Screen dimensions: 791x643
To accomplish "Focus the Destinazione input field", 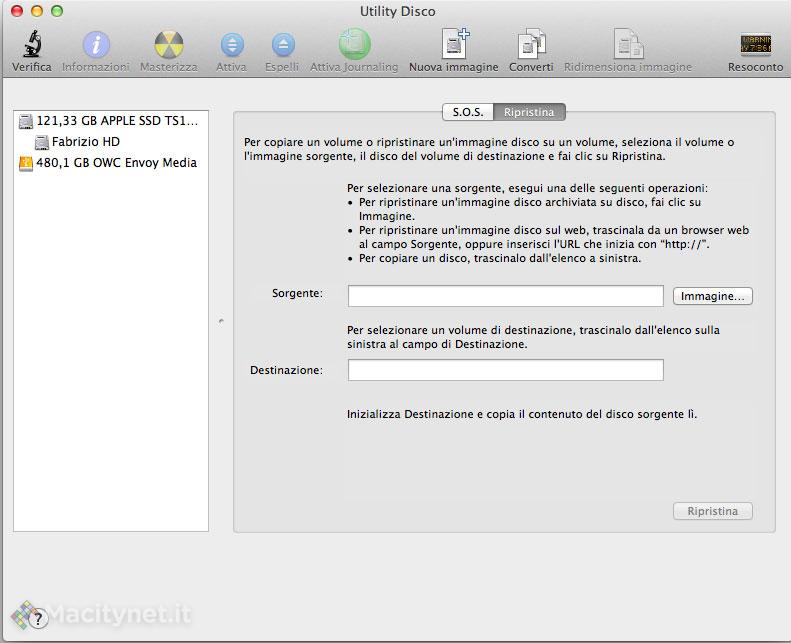I will pos(505,370).
